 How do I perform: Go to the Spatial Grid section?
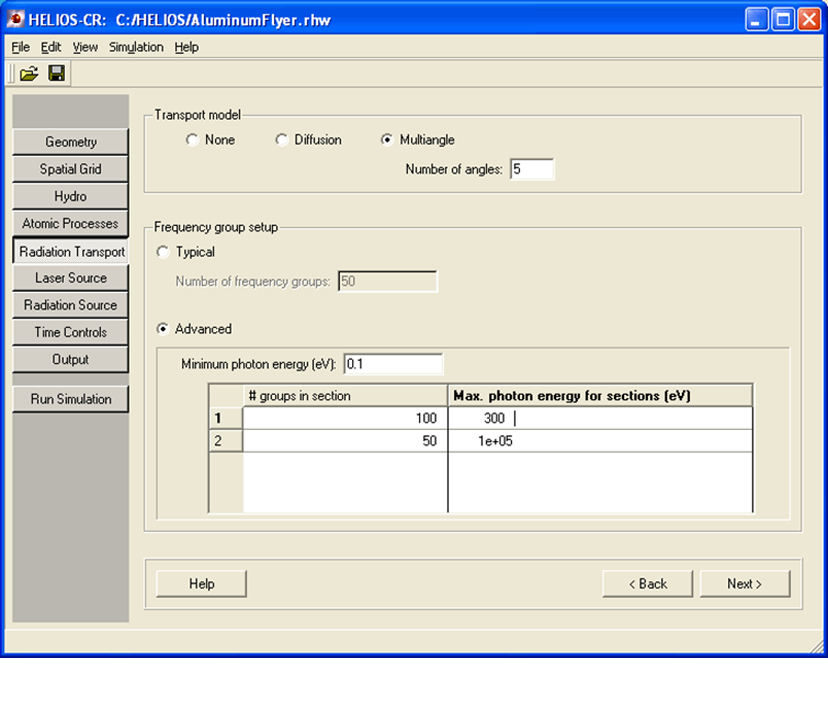pos(70,169)
